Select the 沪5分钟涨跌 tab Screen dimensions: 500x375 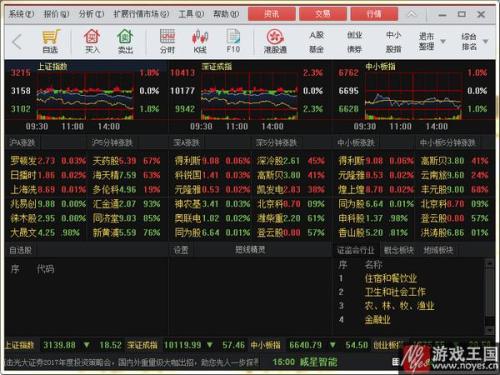(112, 143)
